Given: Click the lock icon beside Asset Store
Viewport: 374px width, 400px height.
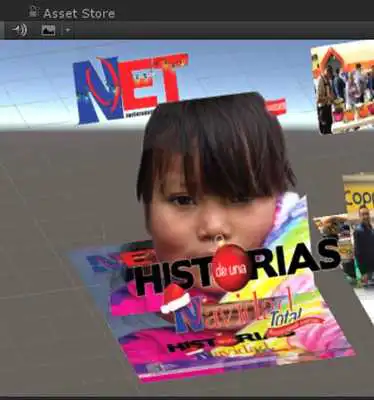Looking at the screenshot, I should (33, 12).
